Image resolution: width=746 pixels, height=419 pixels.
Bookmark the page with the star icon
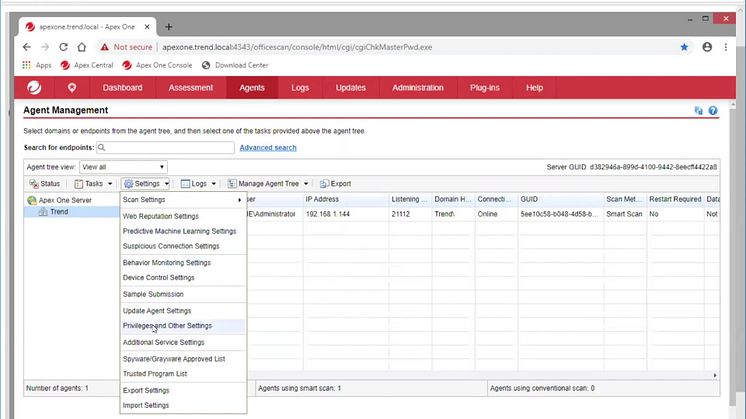tap(684, 47)
